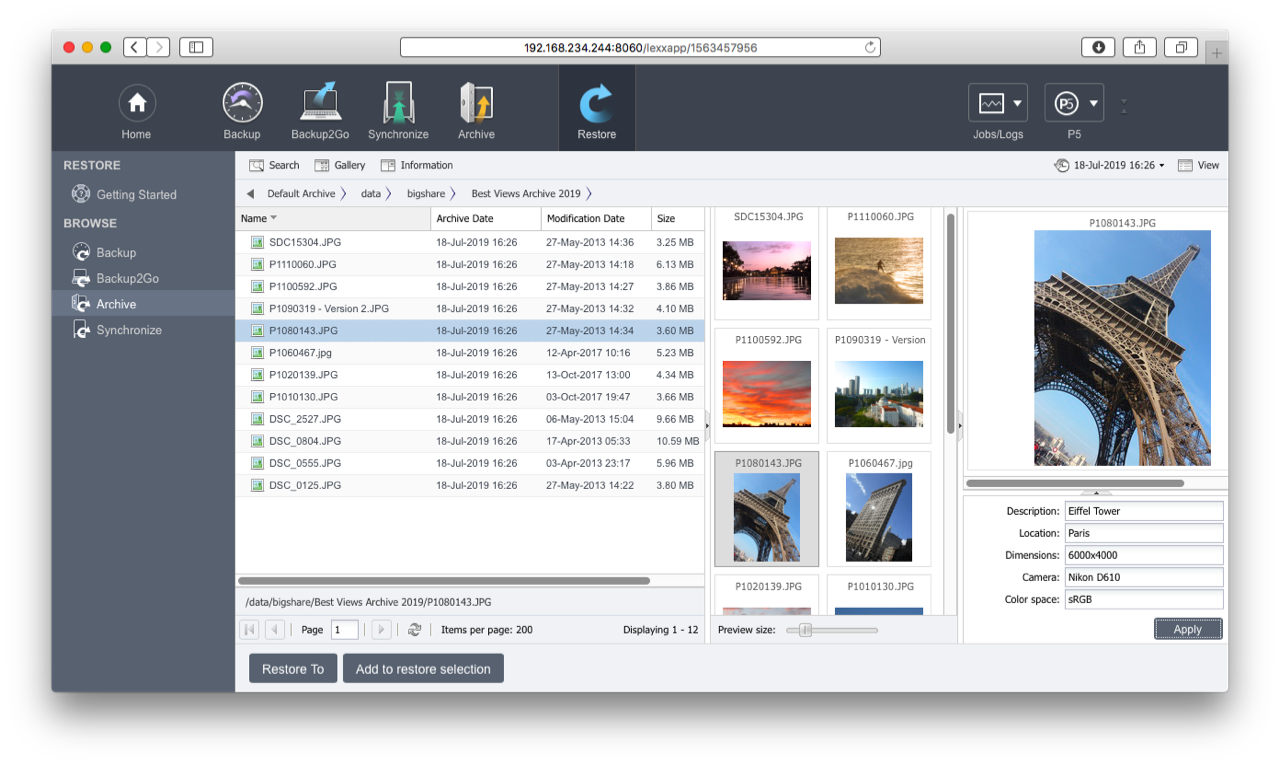This screenshot has height=766, width=1280.
Task: Click Add to restore selection button
Action: [423, 669]
